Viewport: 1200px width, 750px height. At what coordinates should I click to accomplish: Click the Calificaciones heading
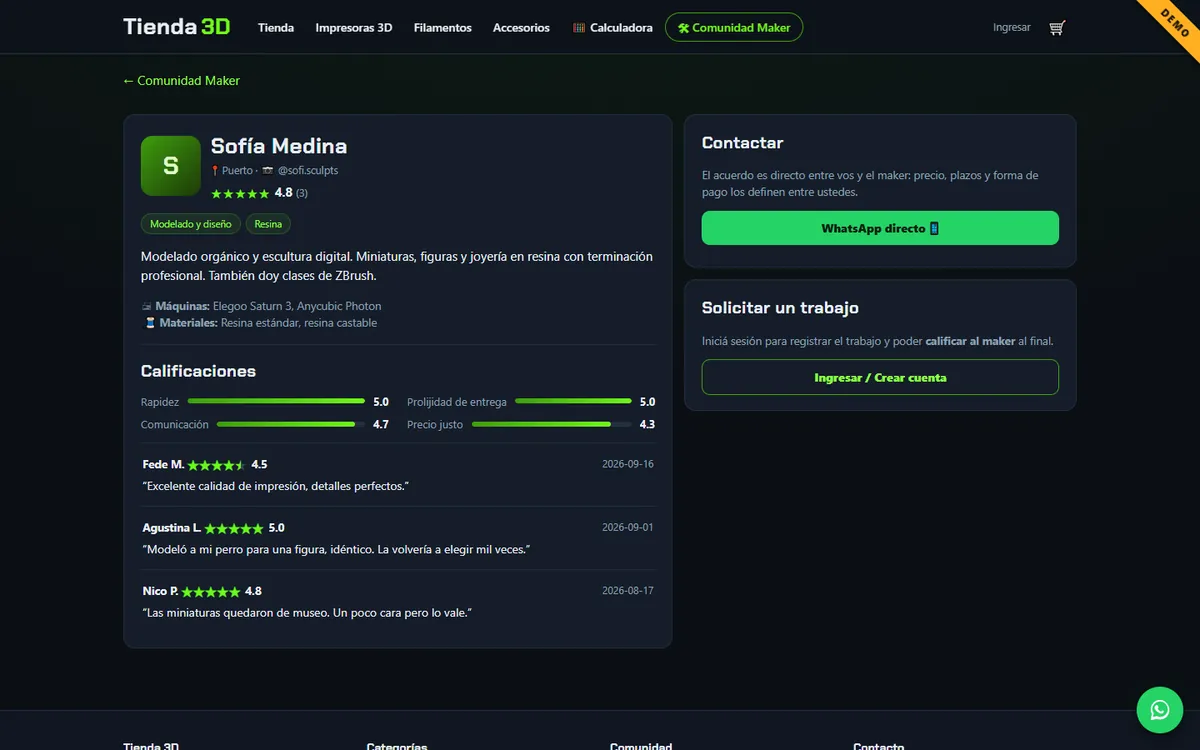[198, 371]
